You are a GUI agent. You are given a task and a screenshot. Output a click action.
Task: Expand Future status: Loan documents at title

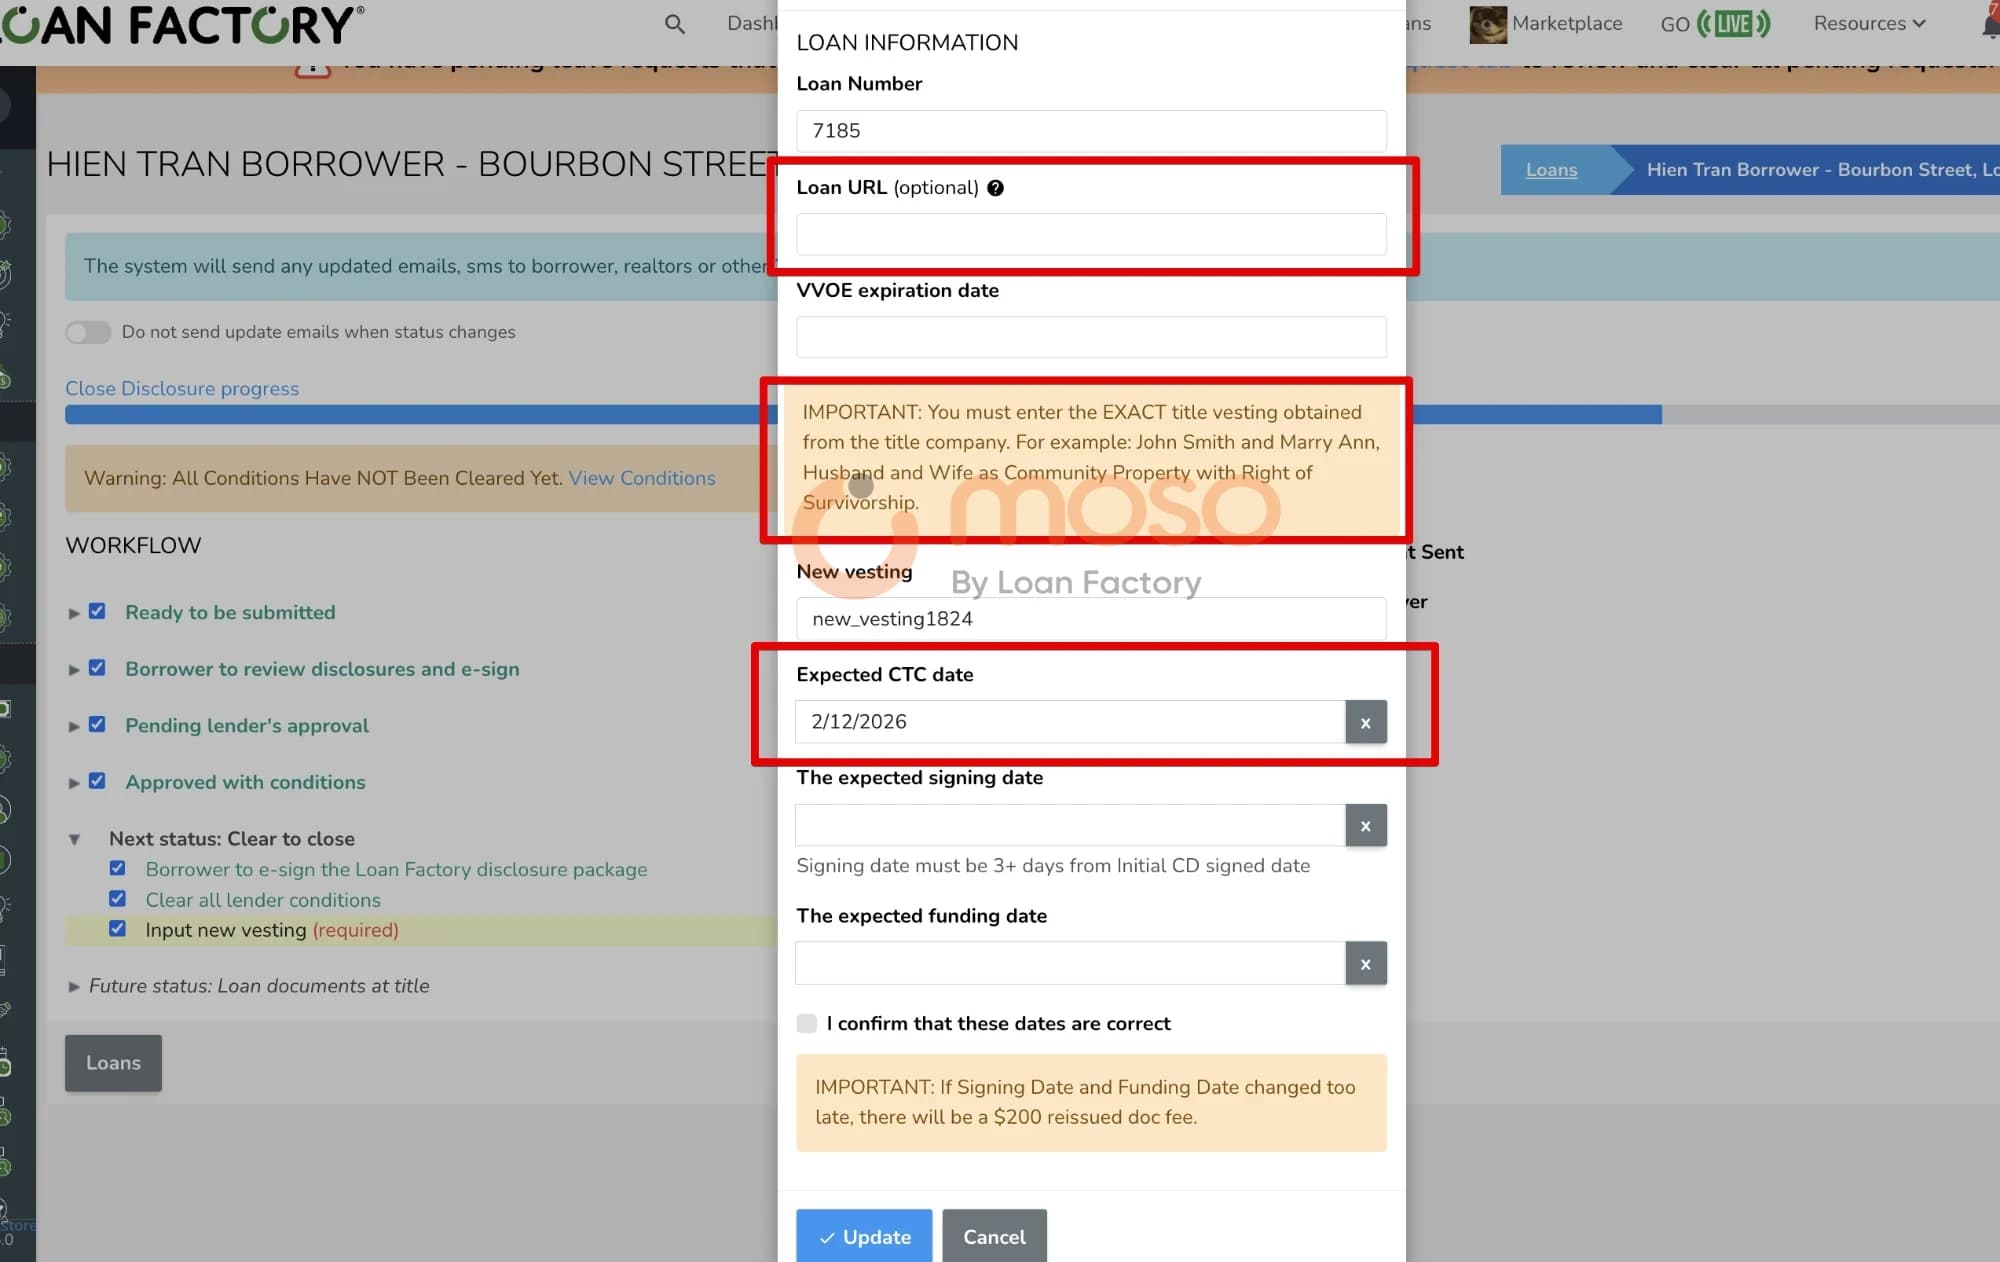click(x=74, y=987)
